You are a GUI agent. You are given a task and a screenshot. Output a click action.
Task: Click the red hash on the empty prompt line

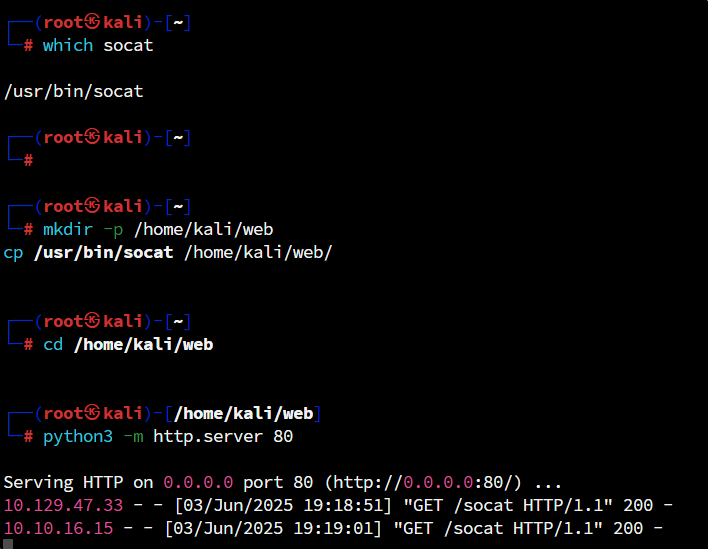[28, 160]
